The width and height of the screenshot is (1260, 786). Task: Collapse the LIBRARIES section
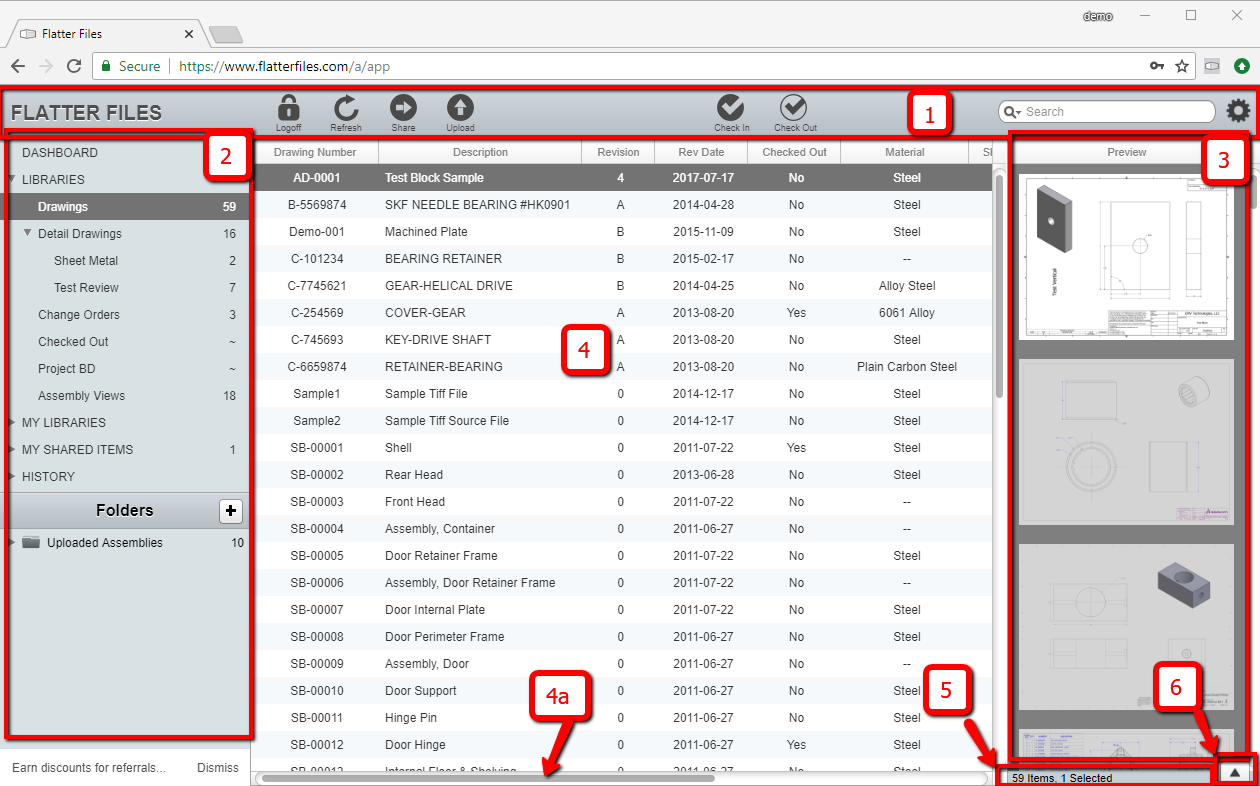pos(11,180)
